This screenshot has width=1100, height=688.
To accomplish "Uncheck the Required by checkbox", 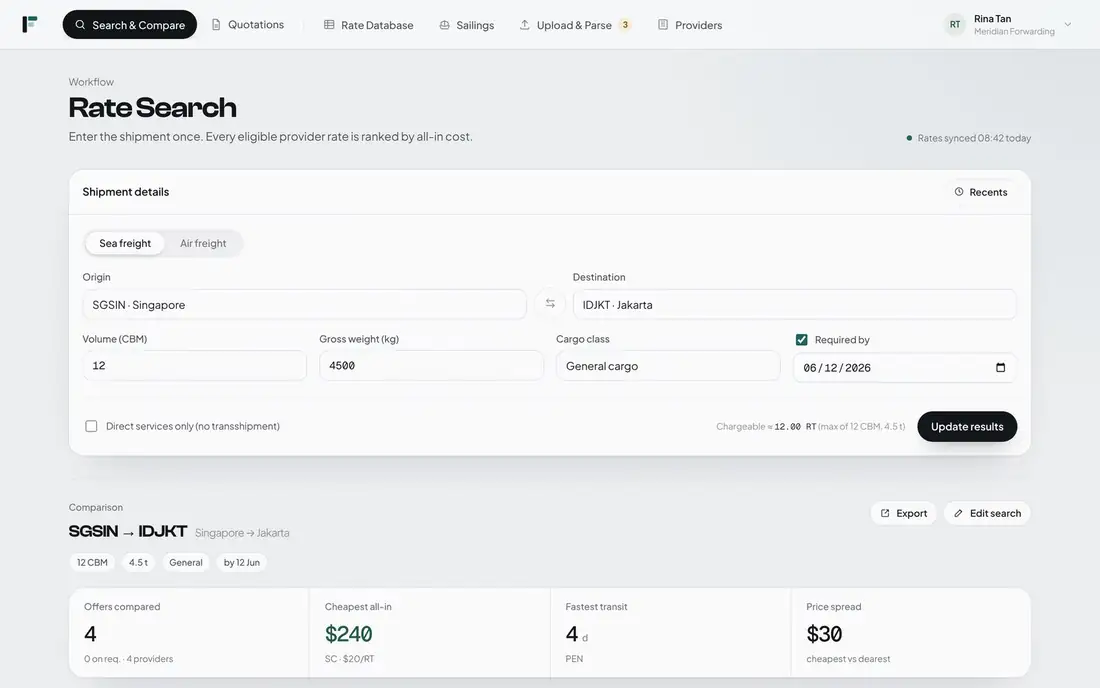I will (801, 339).
